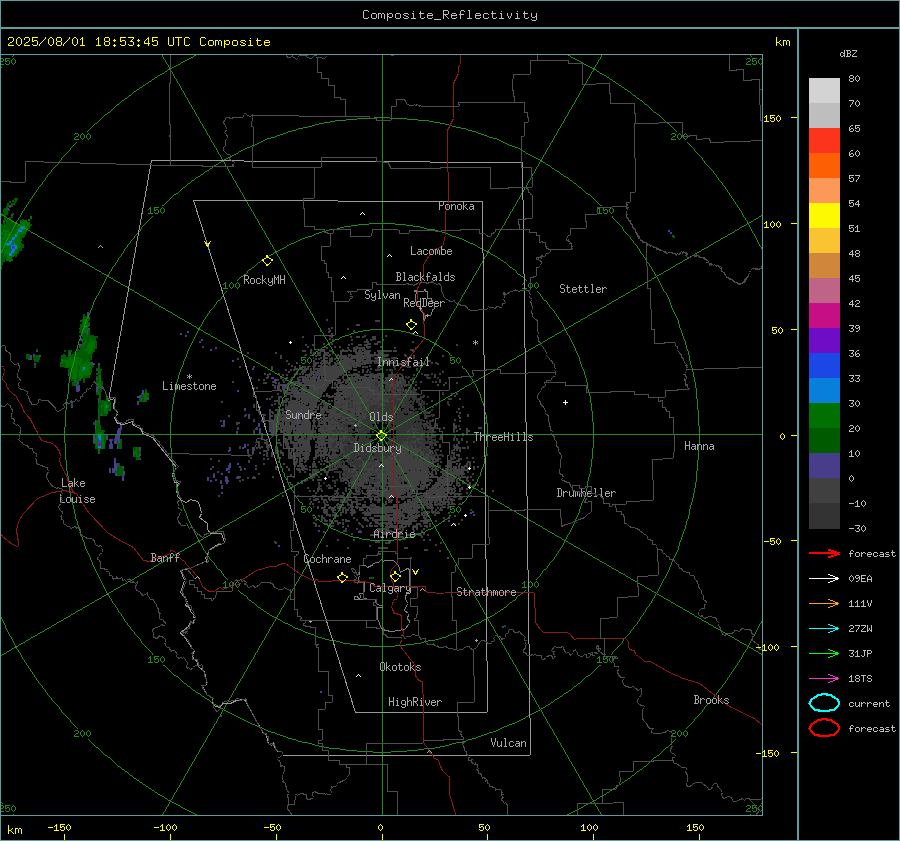Screen dimensions: 900x841
Task: Click the Composite_Reflectivity title
Action: [x=450, y=15]
